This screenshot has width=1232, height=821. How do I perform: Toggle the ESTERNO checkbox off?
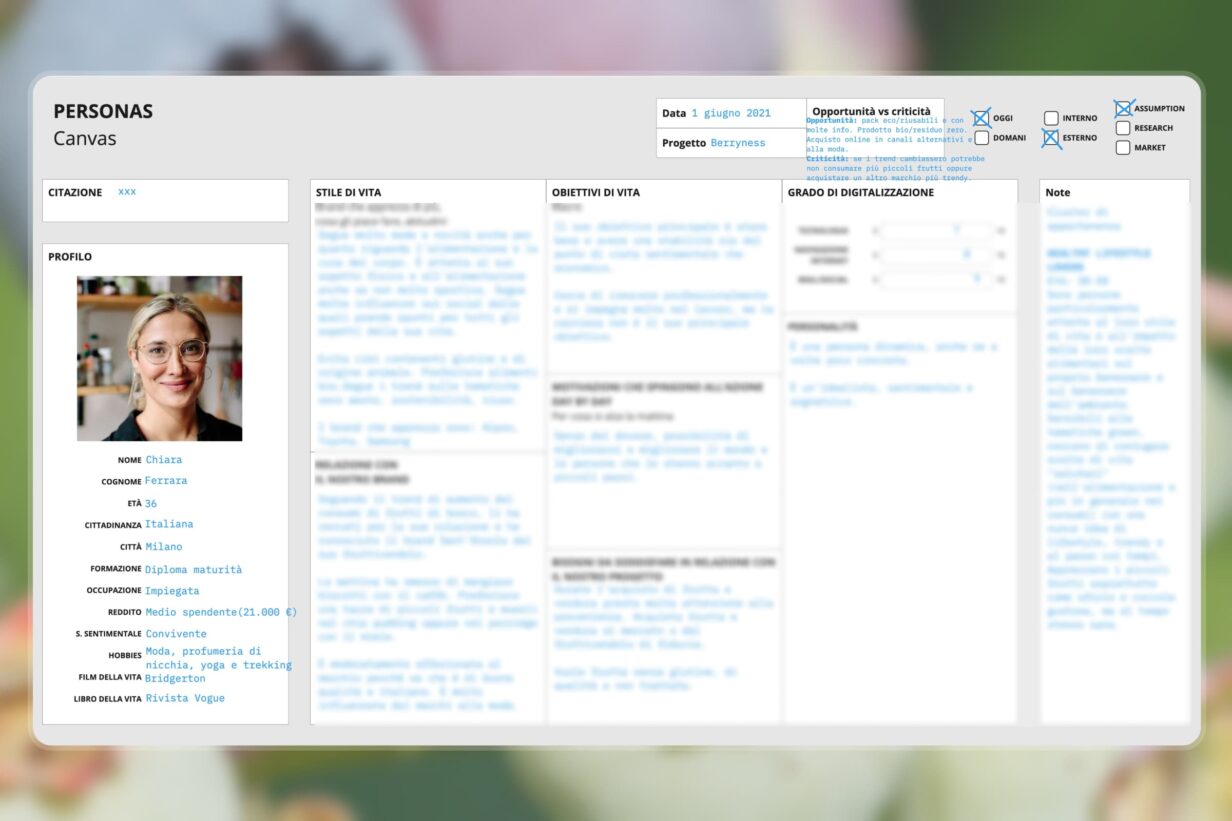[1051, 138]
